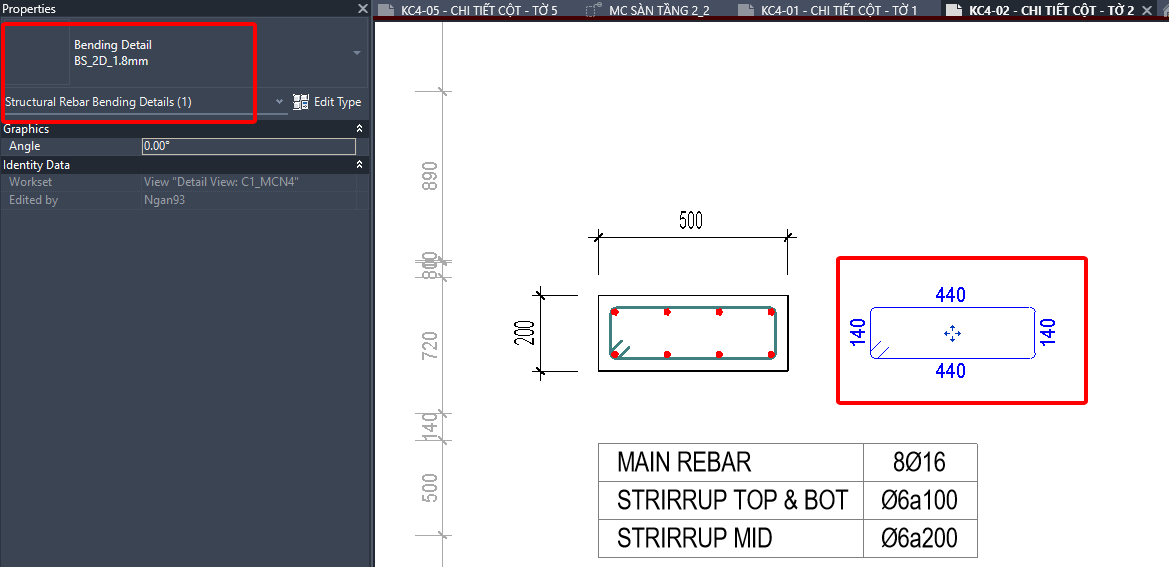
Task: Click the Ø6a100 table cell
Action: 920,500
